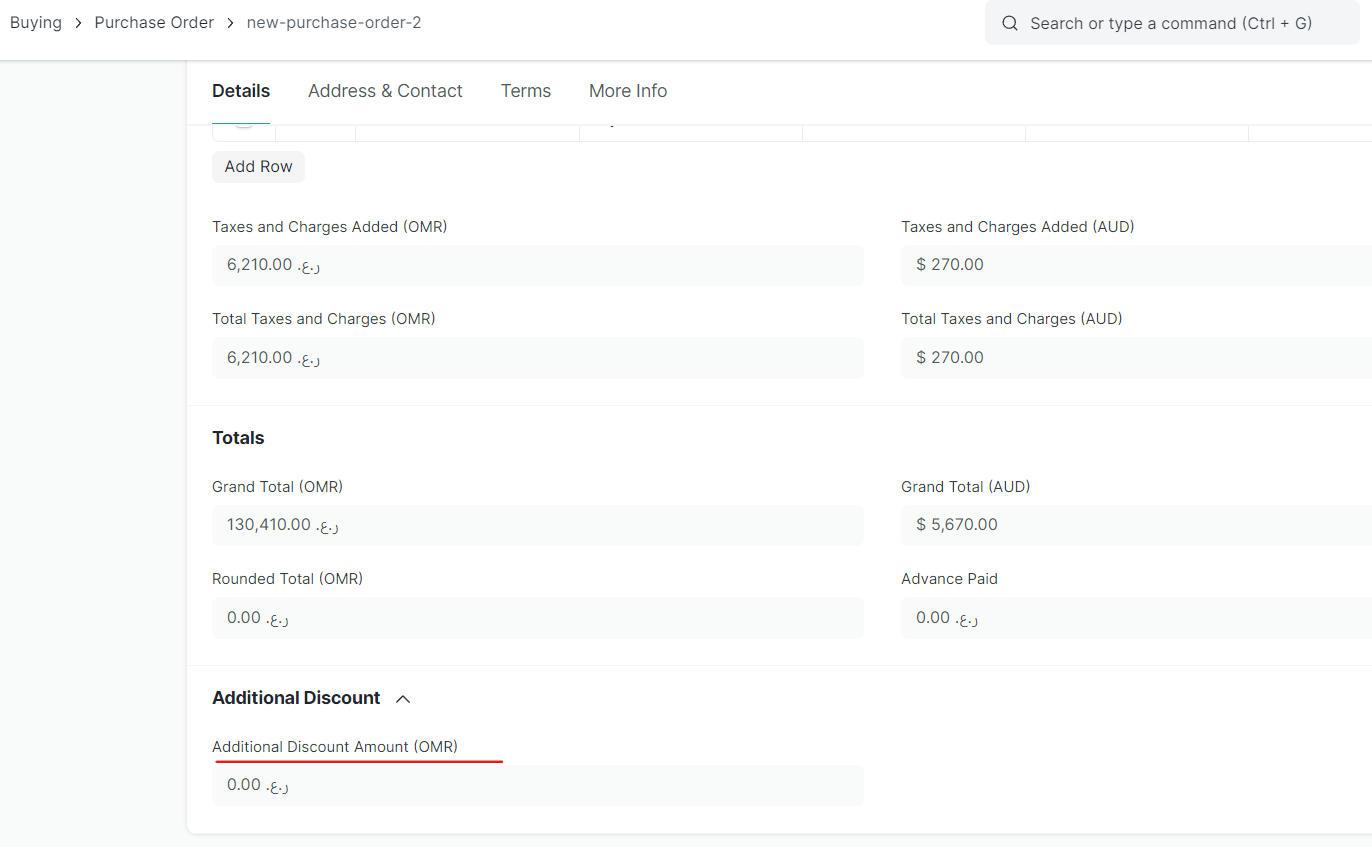The image size is (1372, 847).
Task: Click the Rounded Total (OMR) field
Action: (537, 617)
